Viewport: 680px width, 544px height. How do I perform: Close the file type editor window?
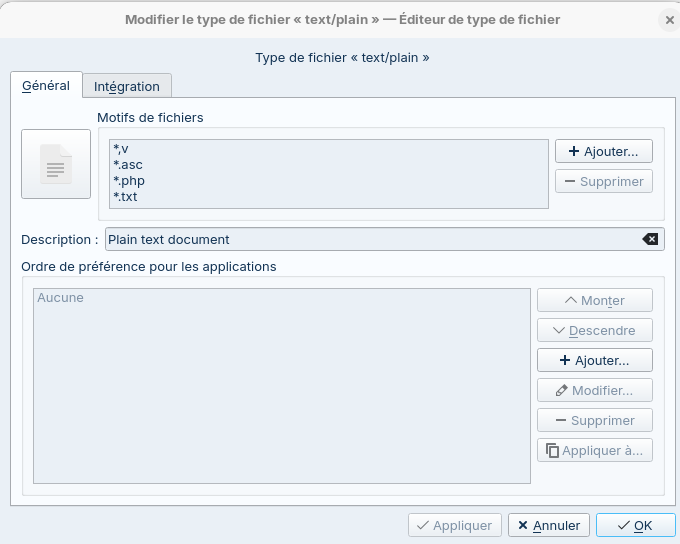tap(668, 20)
